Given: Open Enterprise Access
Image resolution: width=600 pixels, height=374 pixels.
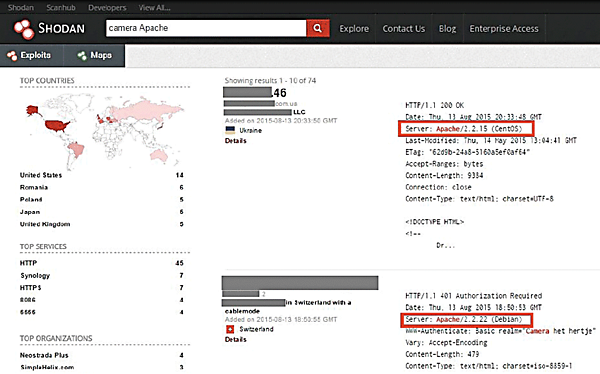Looking at the screenshot, I should 504,29.
